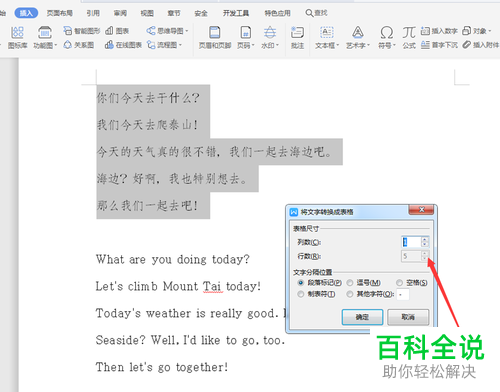The height and width of the screenshot is (392, 500).
Task: Click 插入附件 insert attachment
Action: (x=480, y=45)
